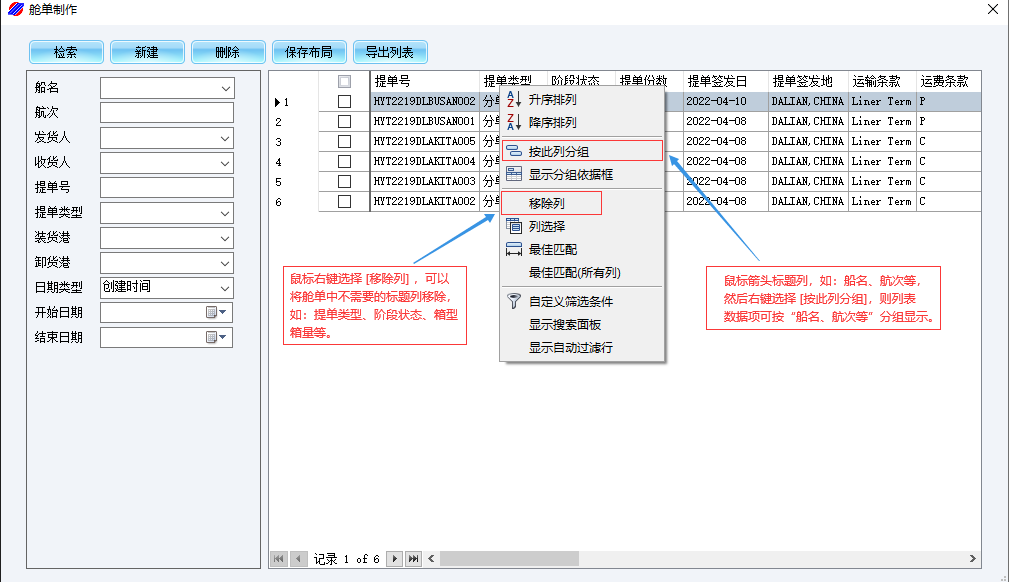Open the 日期类型 dropdown showing 创建时间
Viewport: 1009px width, 582px height.
tap(225, 288)
